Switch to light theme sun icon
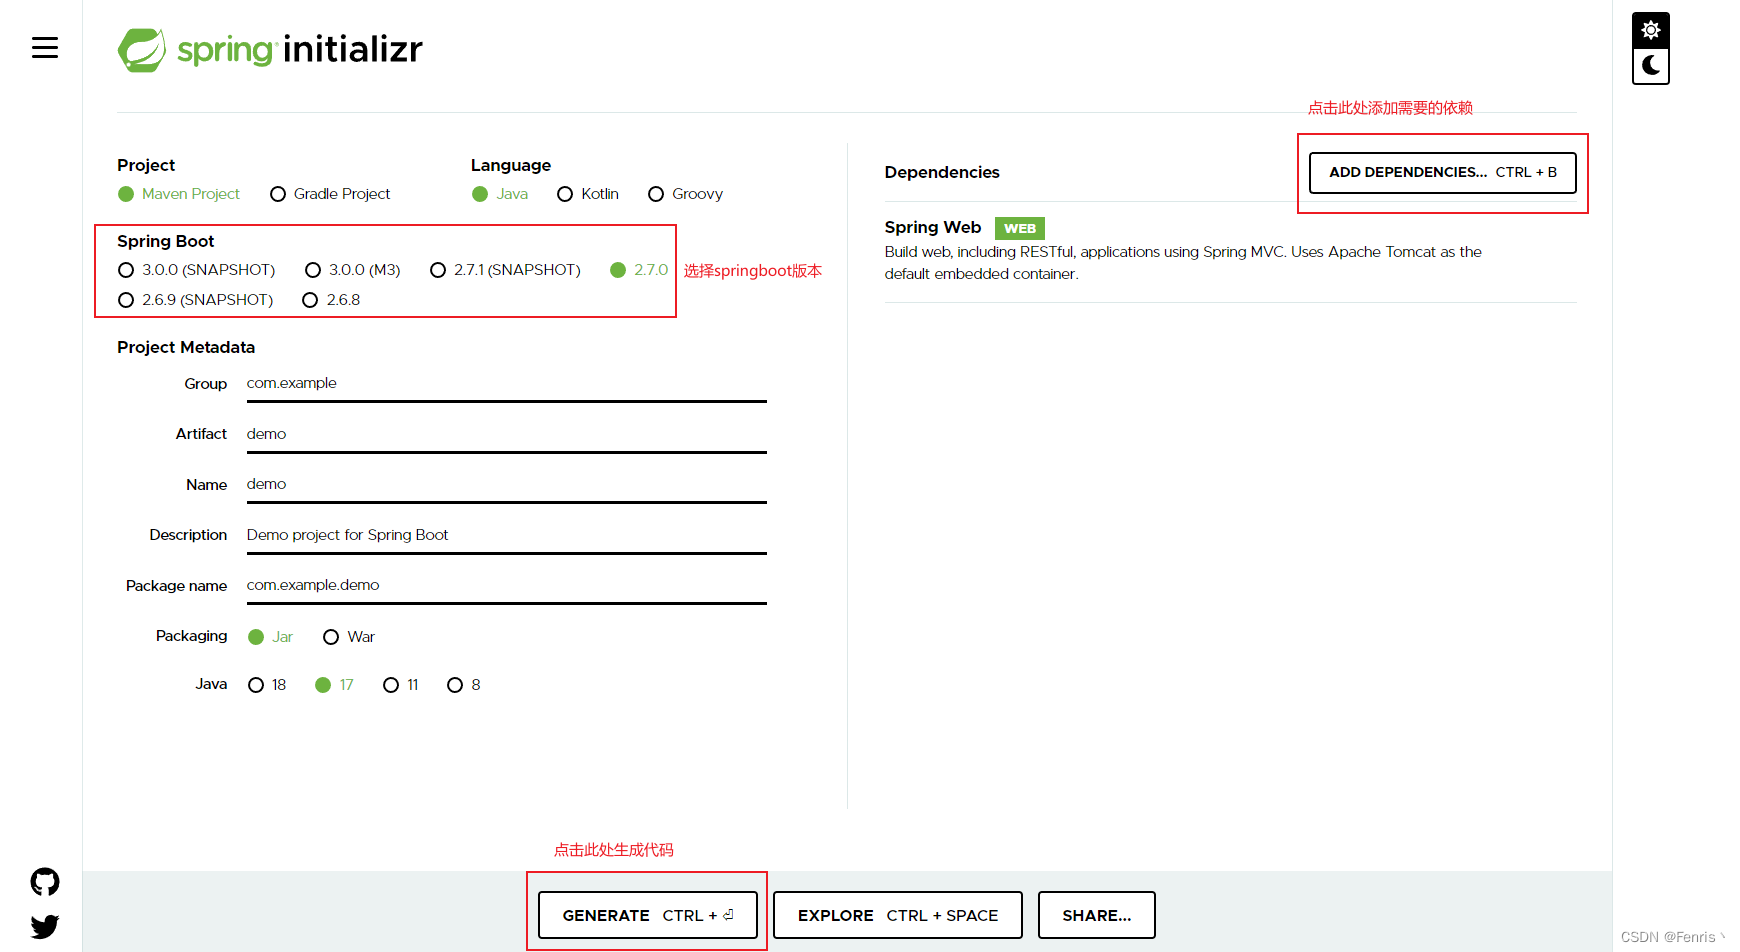The height and width of the screenshot is (952, 1740). pos(1651,30)
